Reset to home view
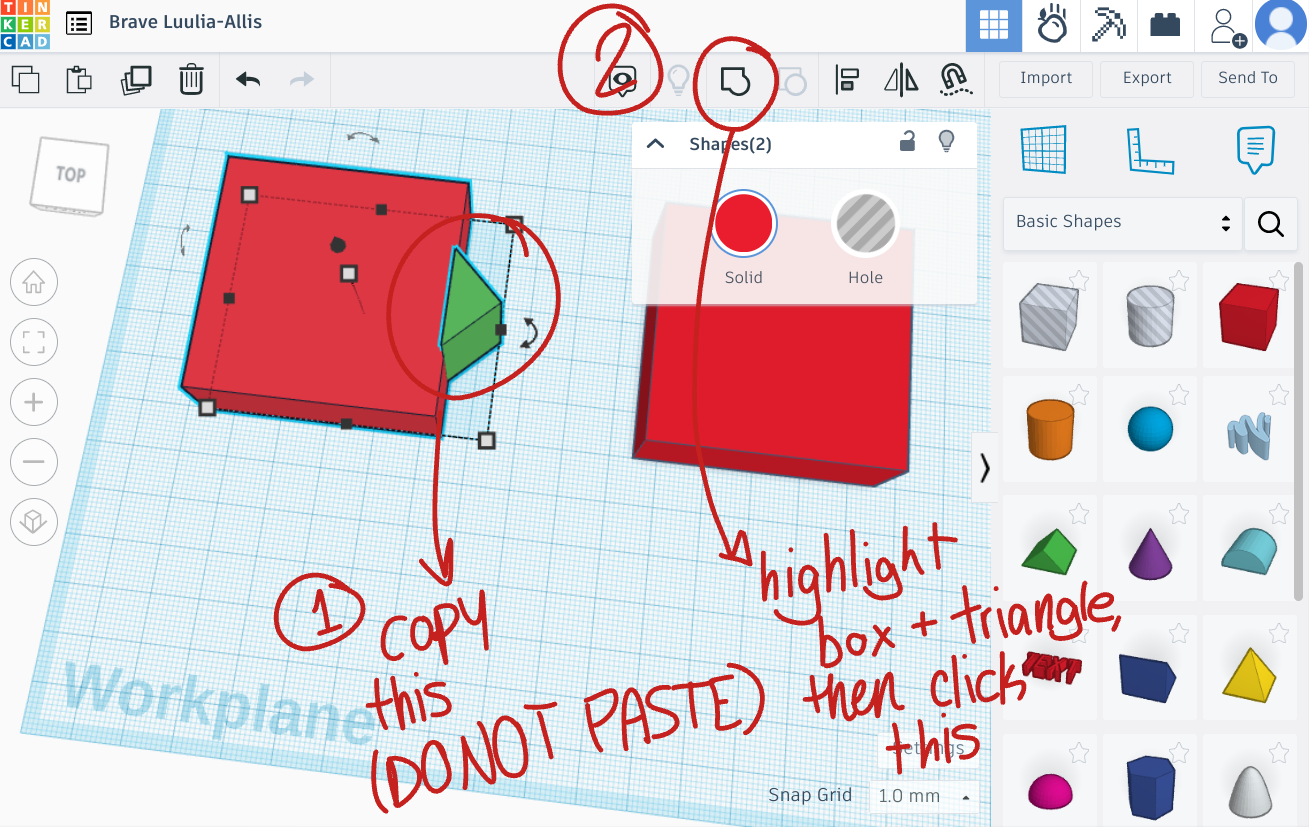1309x827 pixels. (33, 283)
